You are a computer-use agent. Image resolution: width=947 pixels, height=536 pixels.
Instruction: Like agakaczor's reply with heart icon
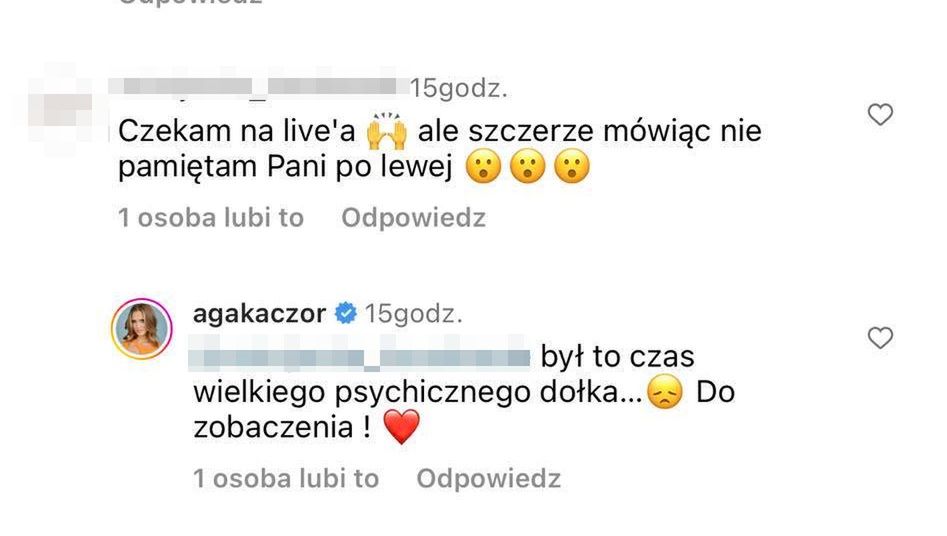880,338
